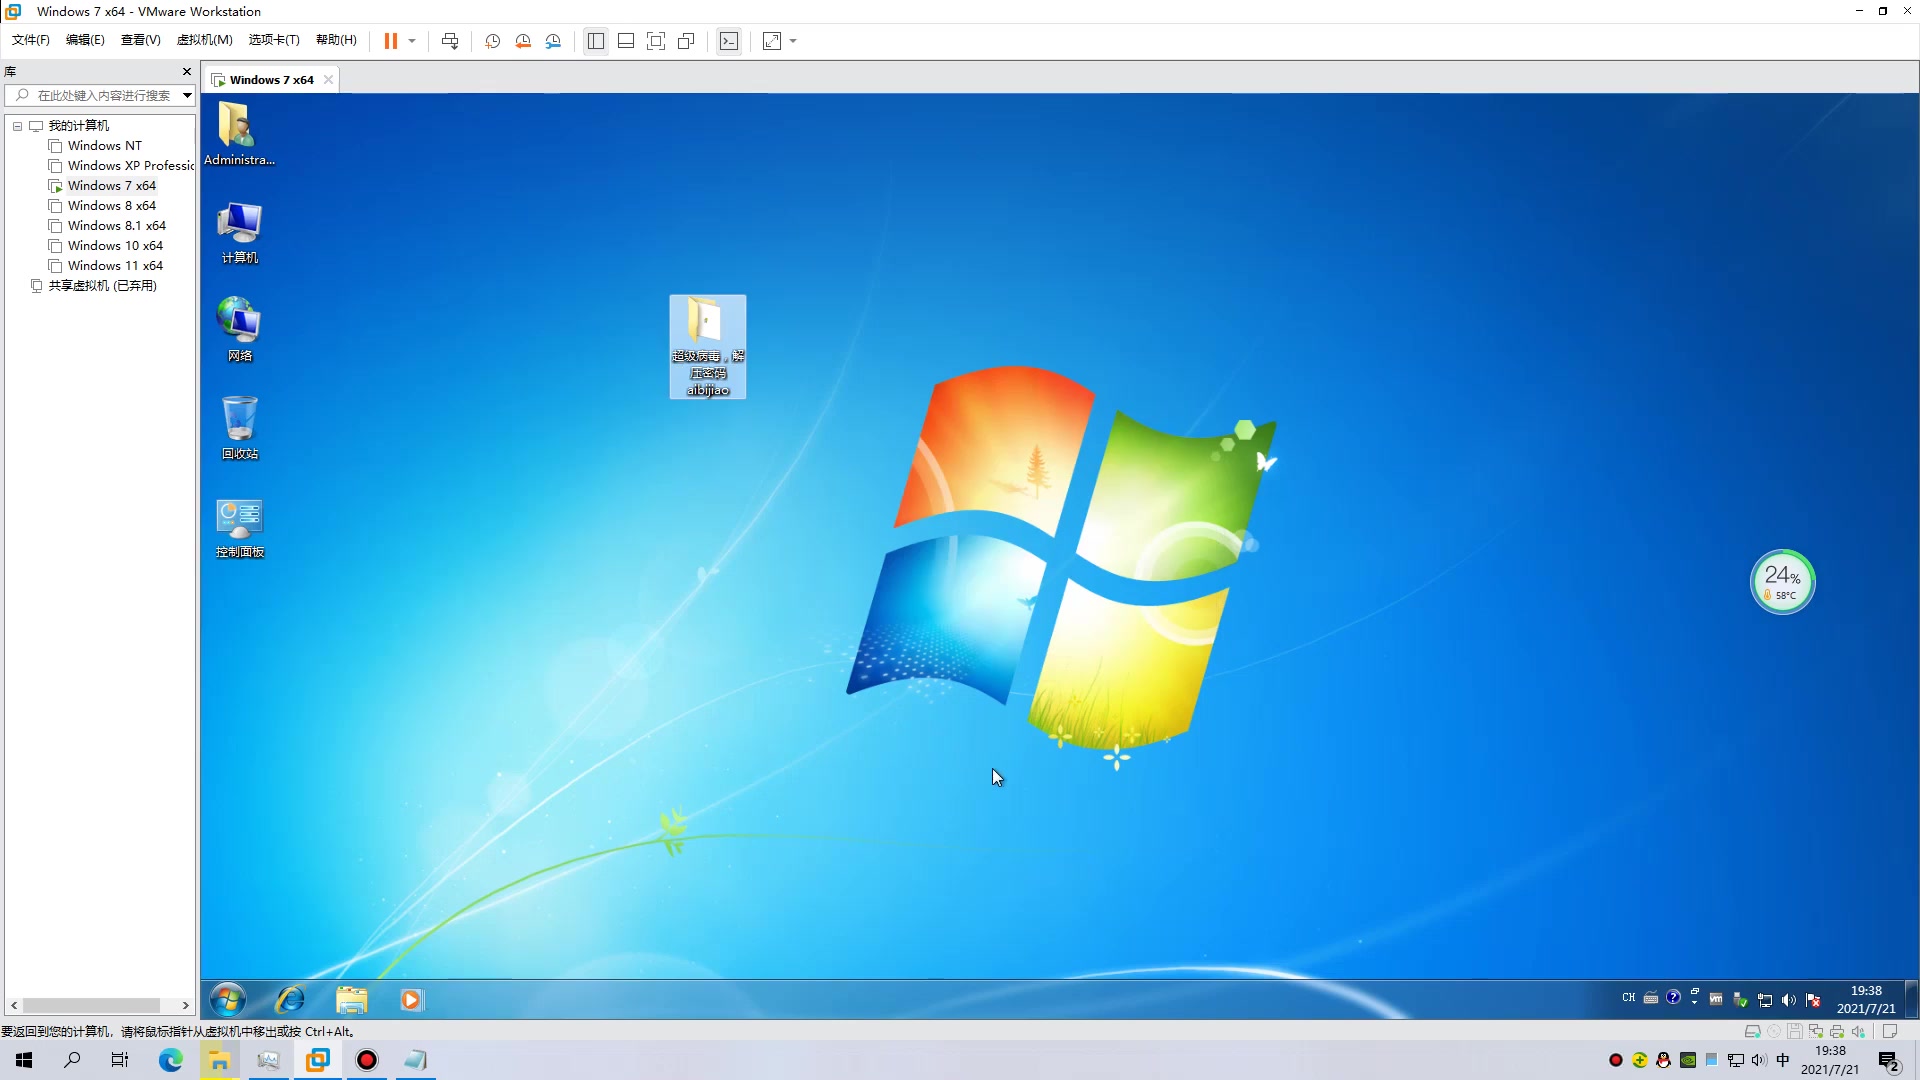Collapse the 我的计算机 tree node
Image resolution: width=1920 pixels, height=1080 pixels.
click(x=17, y=126)
